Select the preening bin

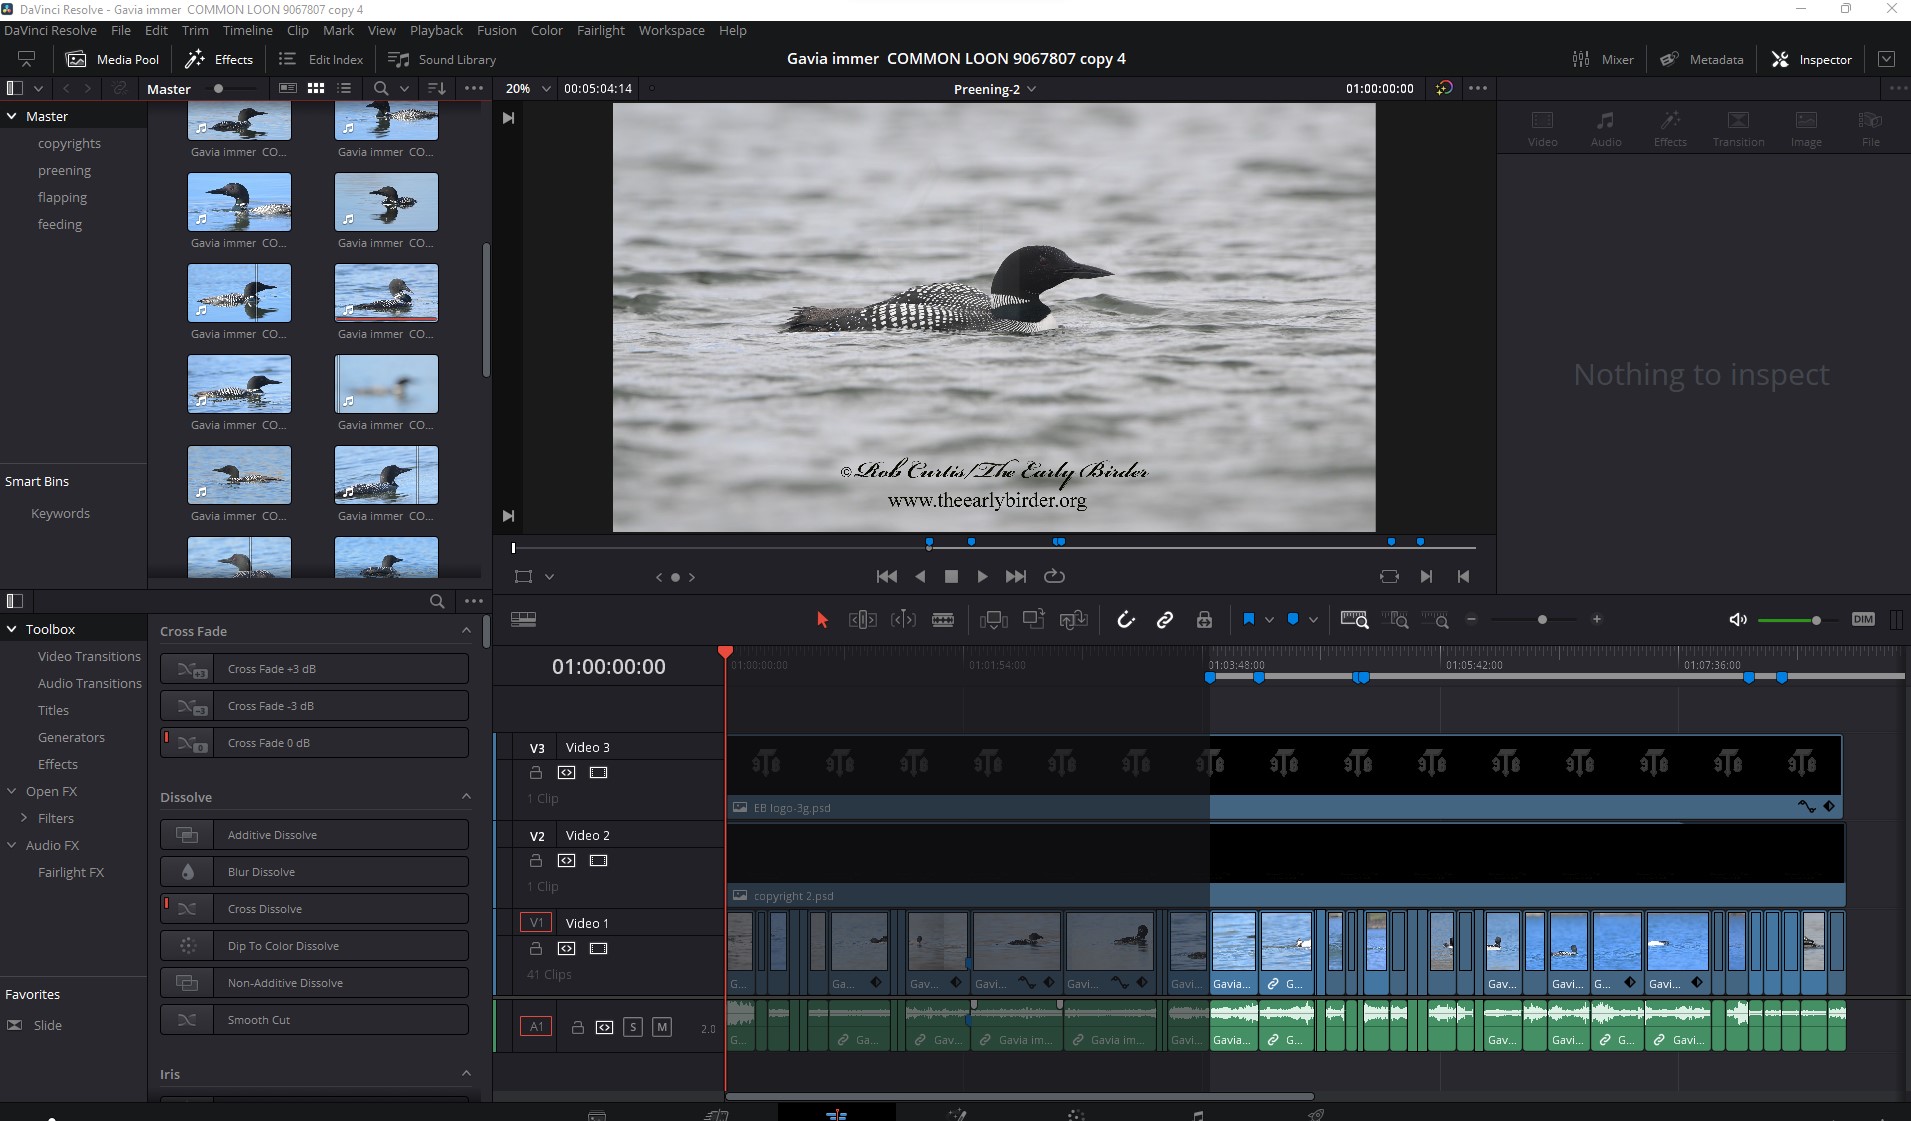64,170
